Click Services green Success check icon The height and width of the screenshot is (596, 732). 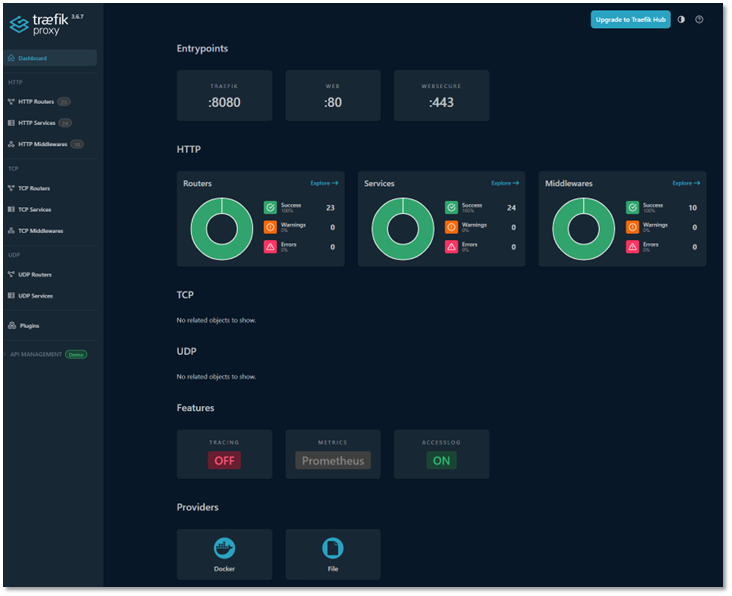pos(451,208)
